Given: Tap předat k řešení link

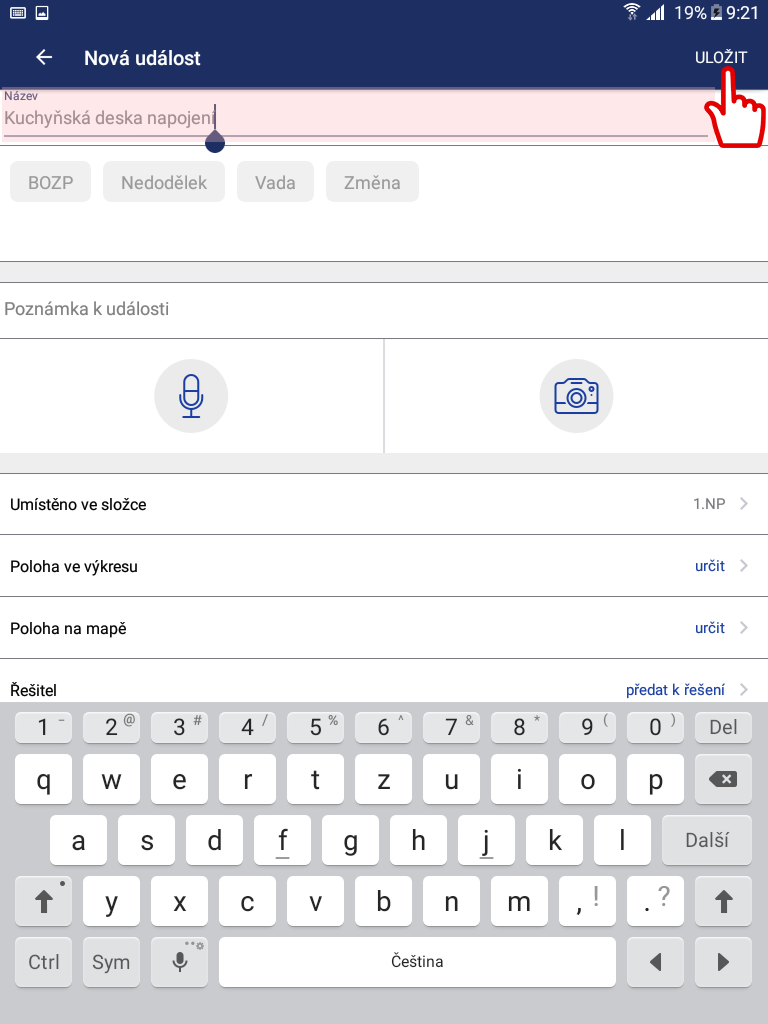Looking at the screenshot, I should pyautogui.click(x=675, y=690).
